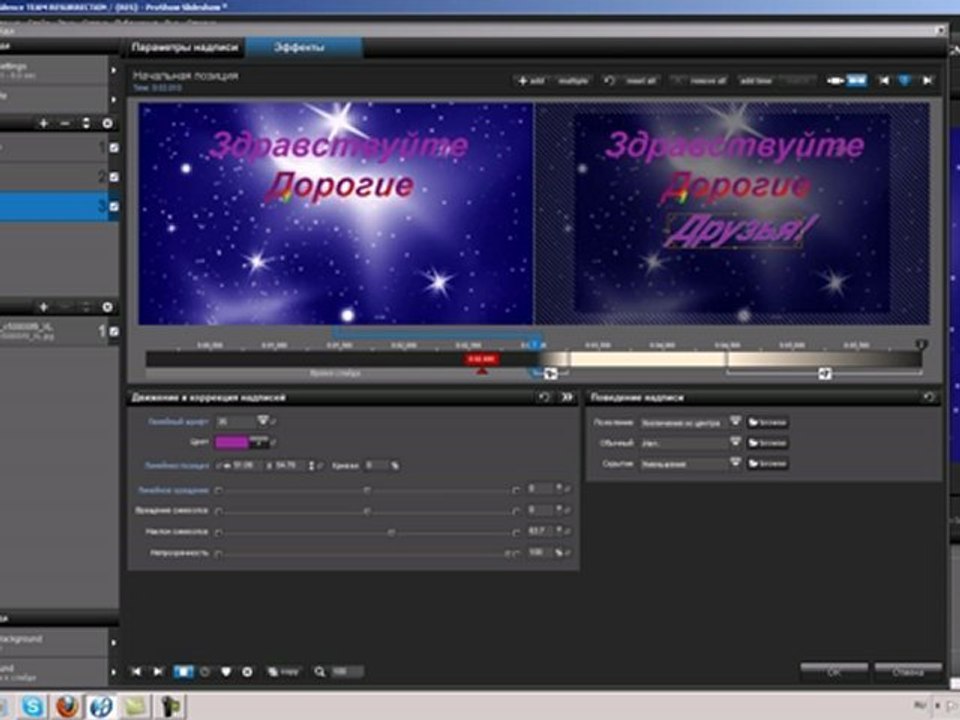Click gear icon in lower list toolbar
The width and height of the screenshot is (960, 720).
click(x=107, y=307)
